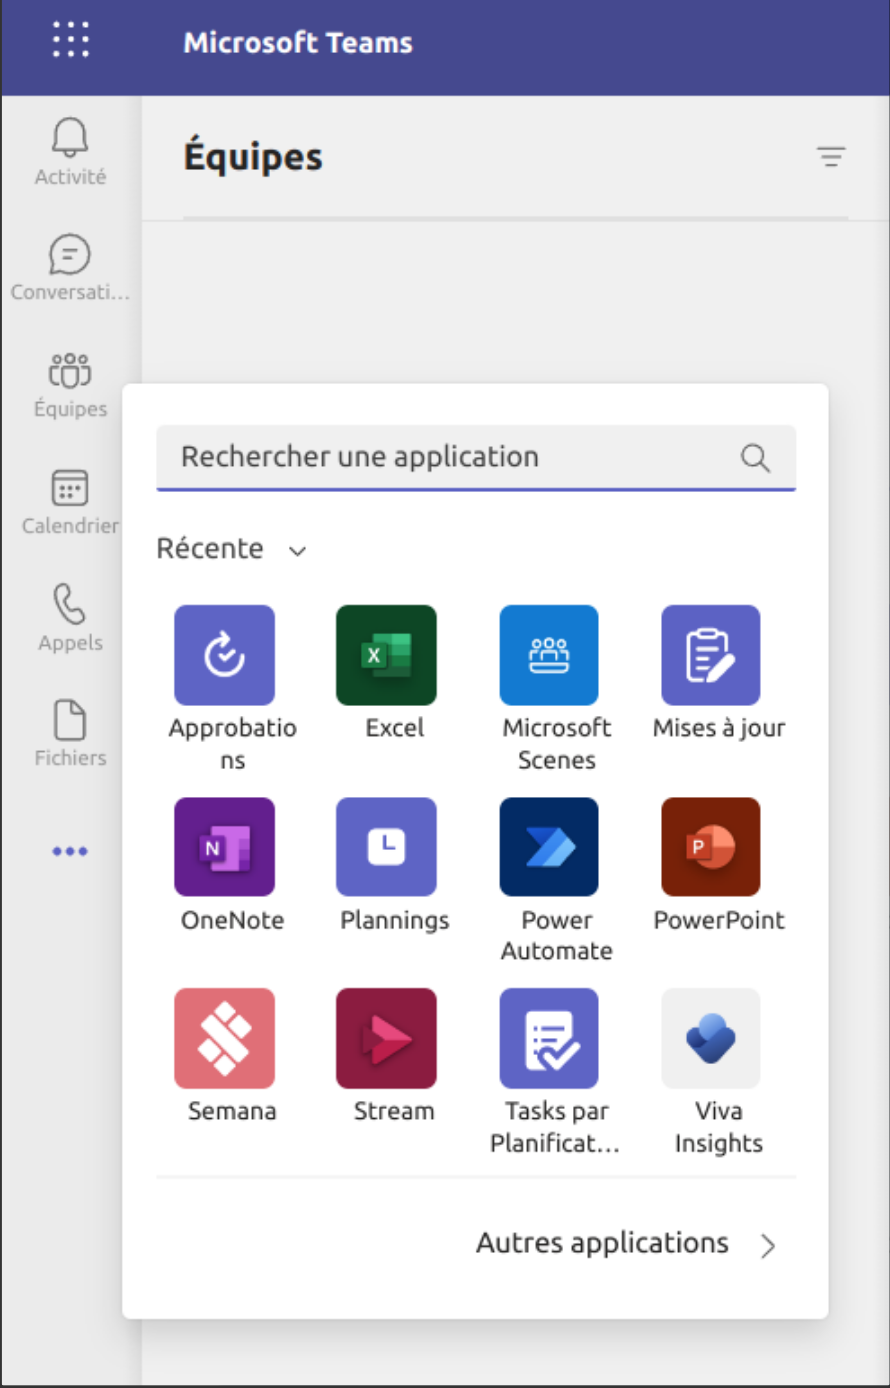
Task: Open the Mises à jour app
Action: (x=711, y=656)
